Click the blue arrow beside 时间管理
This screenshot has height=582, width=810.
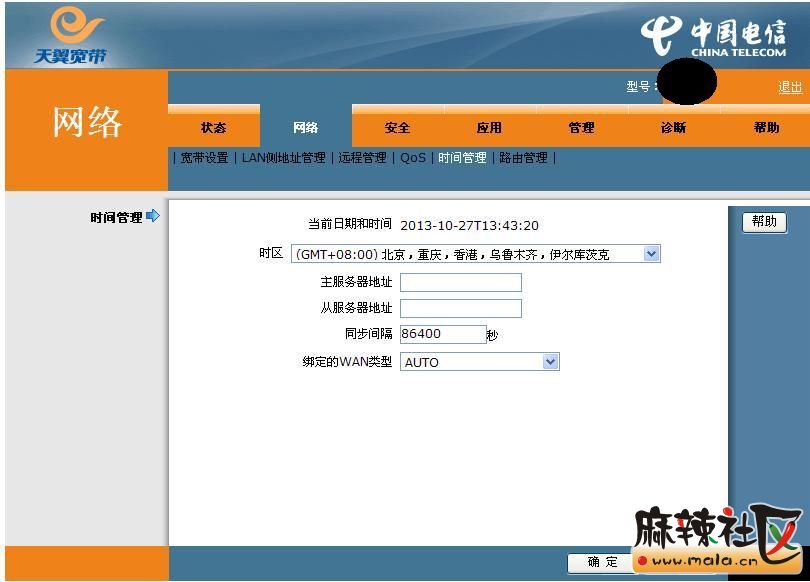(153, 216)
